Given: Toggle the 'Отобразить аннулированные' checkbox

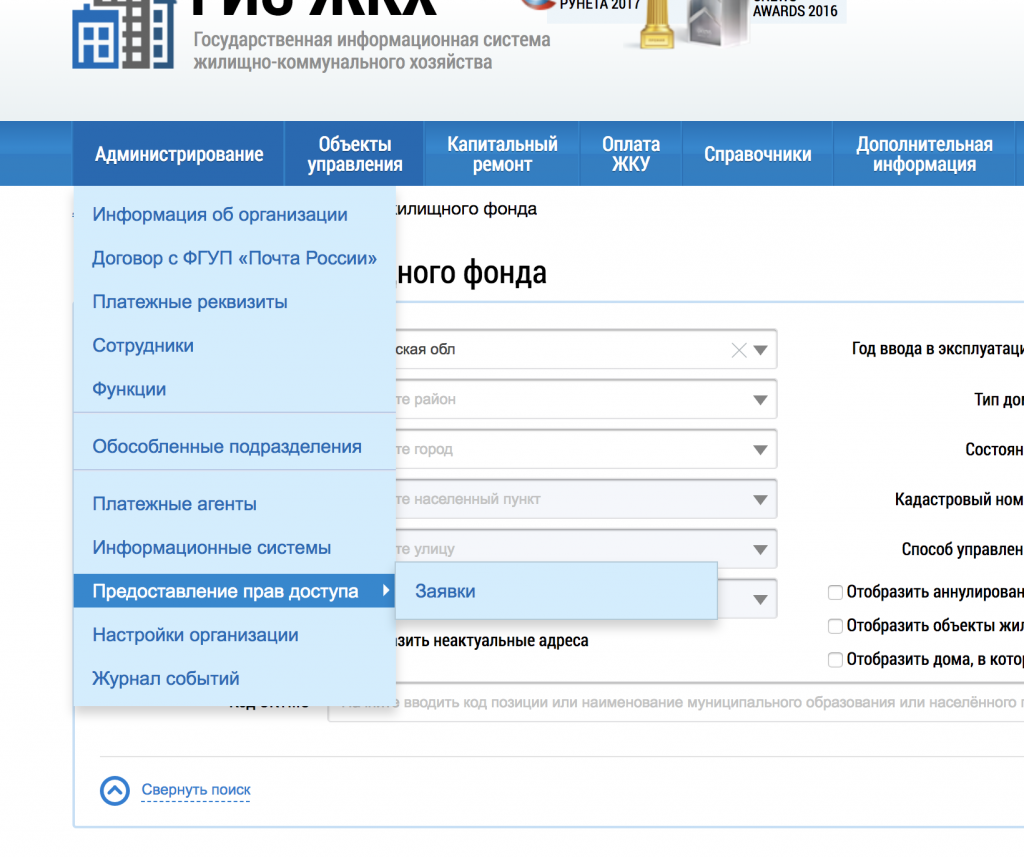Looking at the screenshot, I should point(835,592).
